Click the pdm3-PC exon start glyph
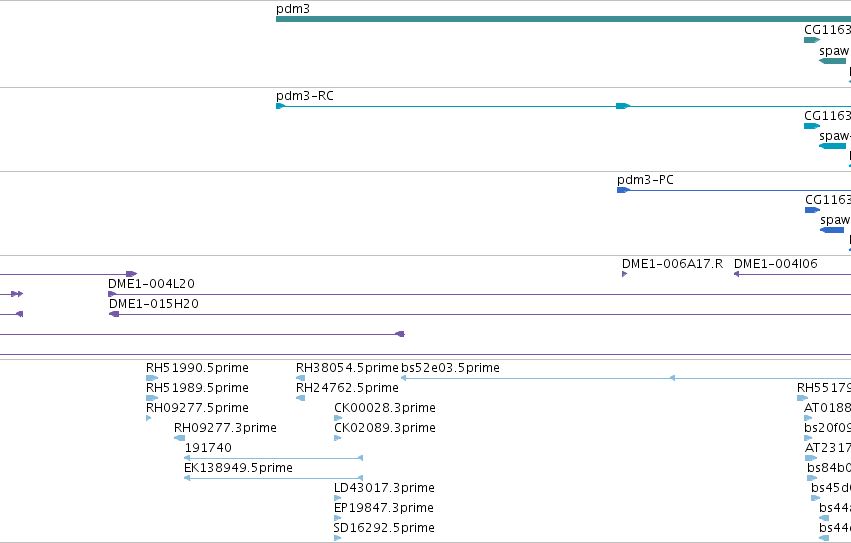851x543 pixels. tap(623, 190)
